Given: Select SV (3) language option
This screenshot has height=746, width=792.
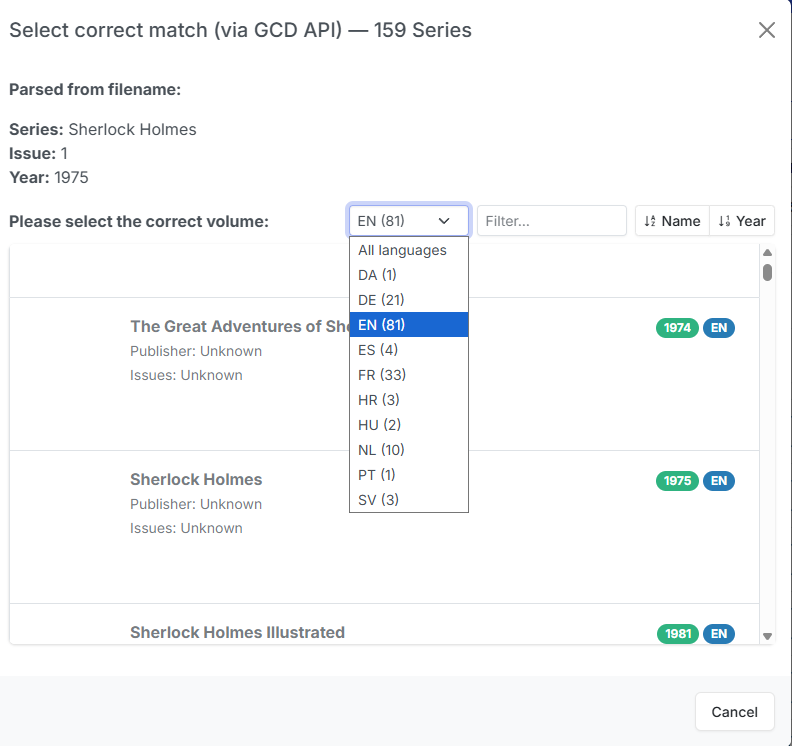Looking at the screenshot, I should click(409, 500).
